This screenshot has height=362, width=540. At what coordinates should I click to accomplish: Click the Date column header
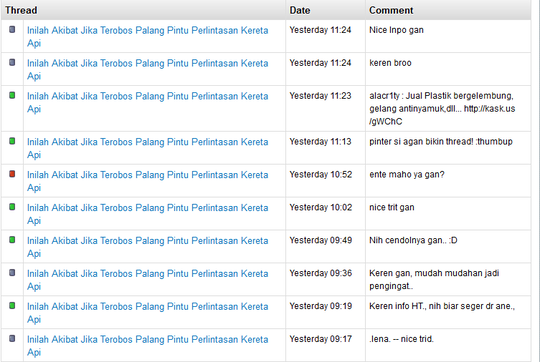tap(300, 10)
